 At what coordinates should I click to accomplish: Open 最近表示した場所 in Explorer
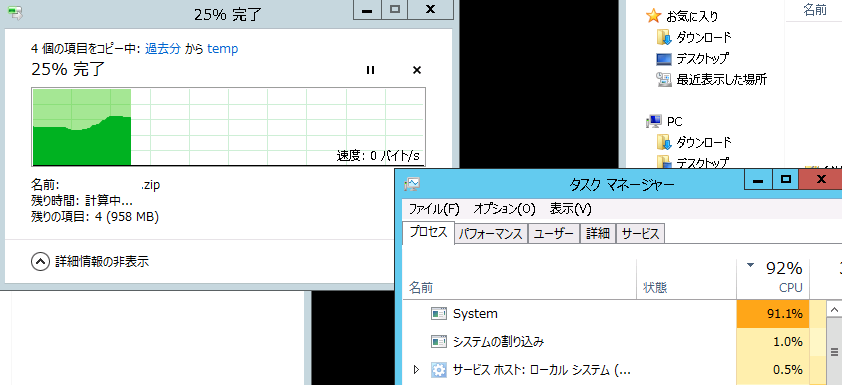721,80
